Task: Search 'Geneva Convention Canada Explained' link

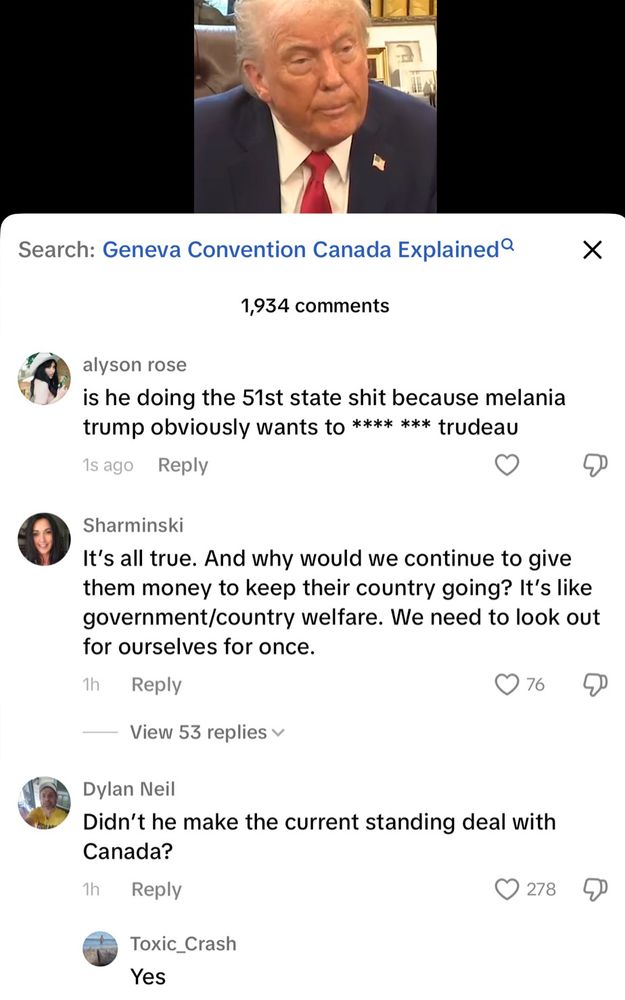Action: (300, 250)
